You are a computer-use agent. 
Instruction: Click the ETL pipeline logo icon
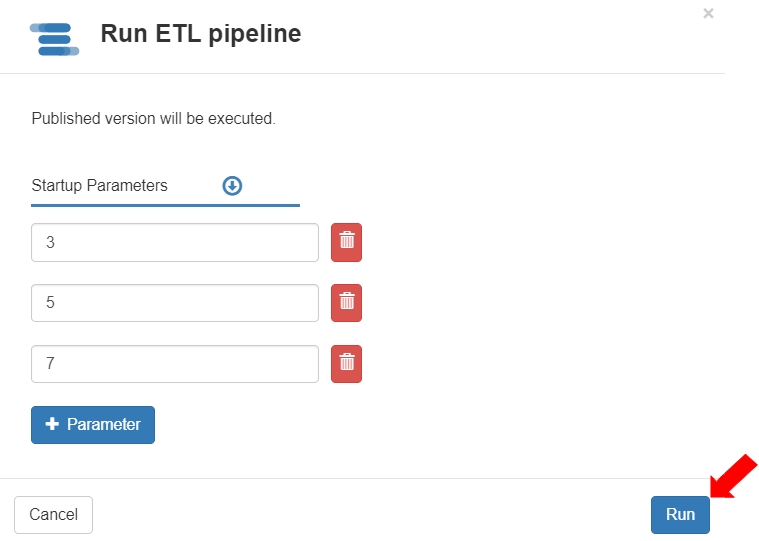pos(55,39)
